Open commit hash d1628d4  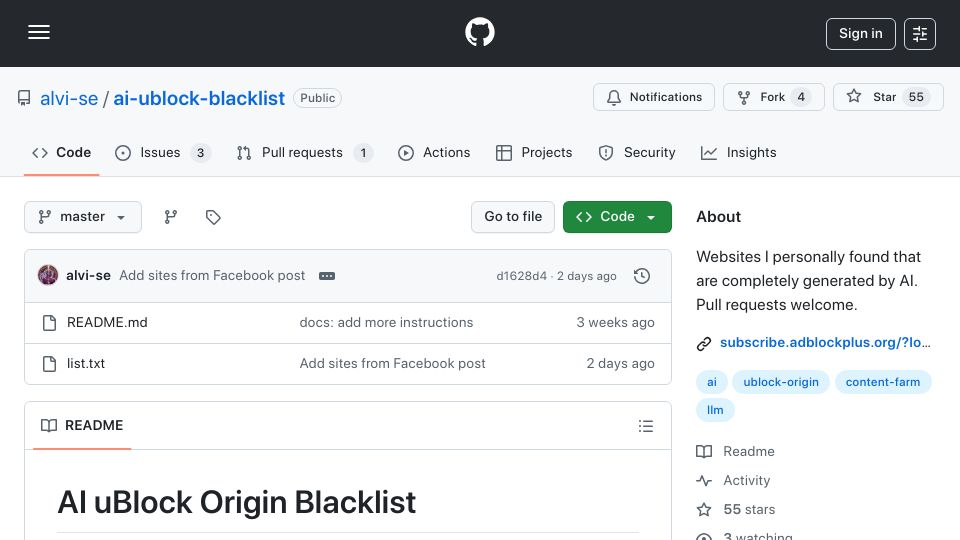[x=522, y=276]
